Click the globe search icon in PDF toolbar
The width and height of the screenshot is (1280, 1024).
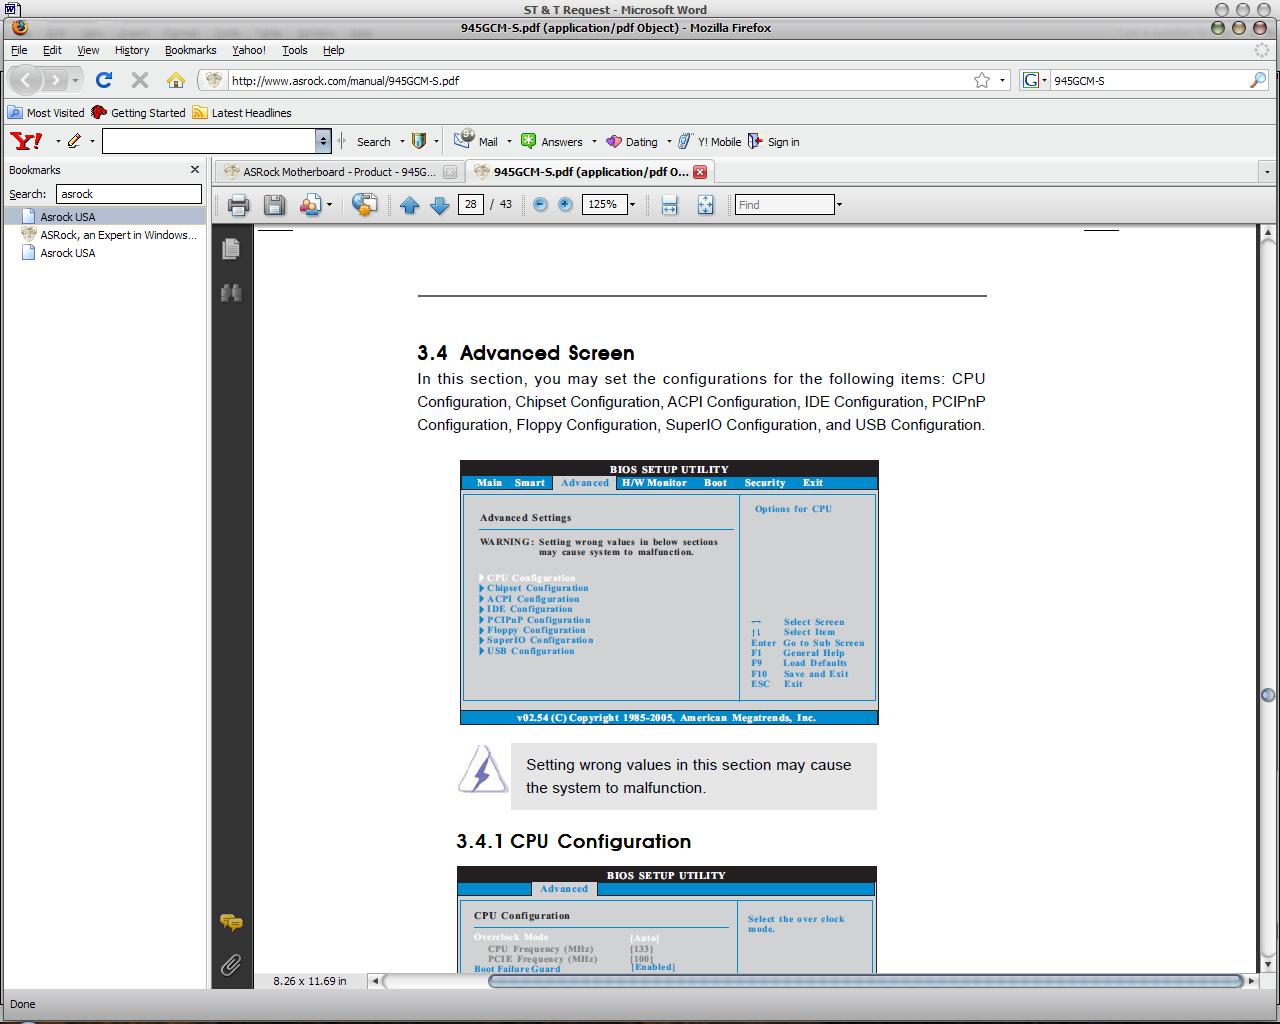365,205
